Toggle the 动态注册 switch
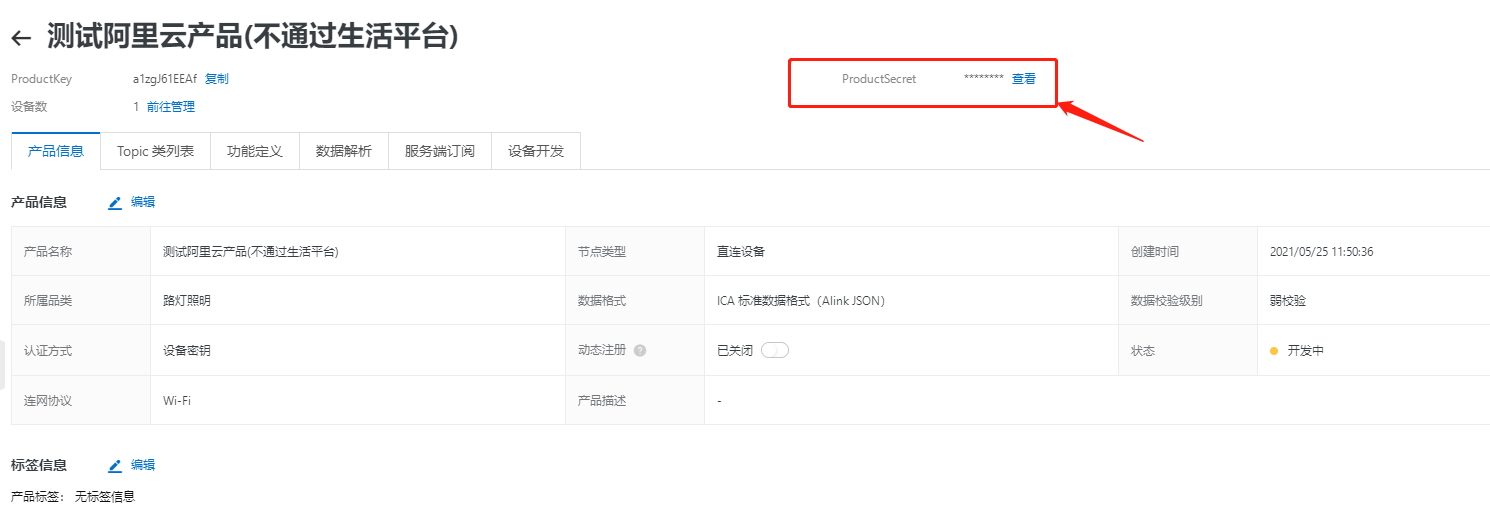Image resolution: width=1490 pixels, height=509 pixels. [x=775, y=350]
